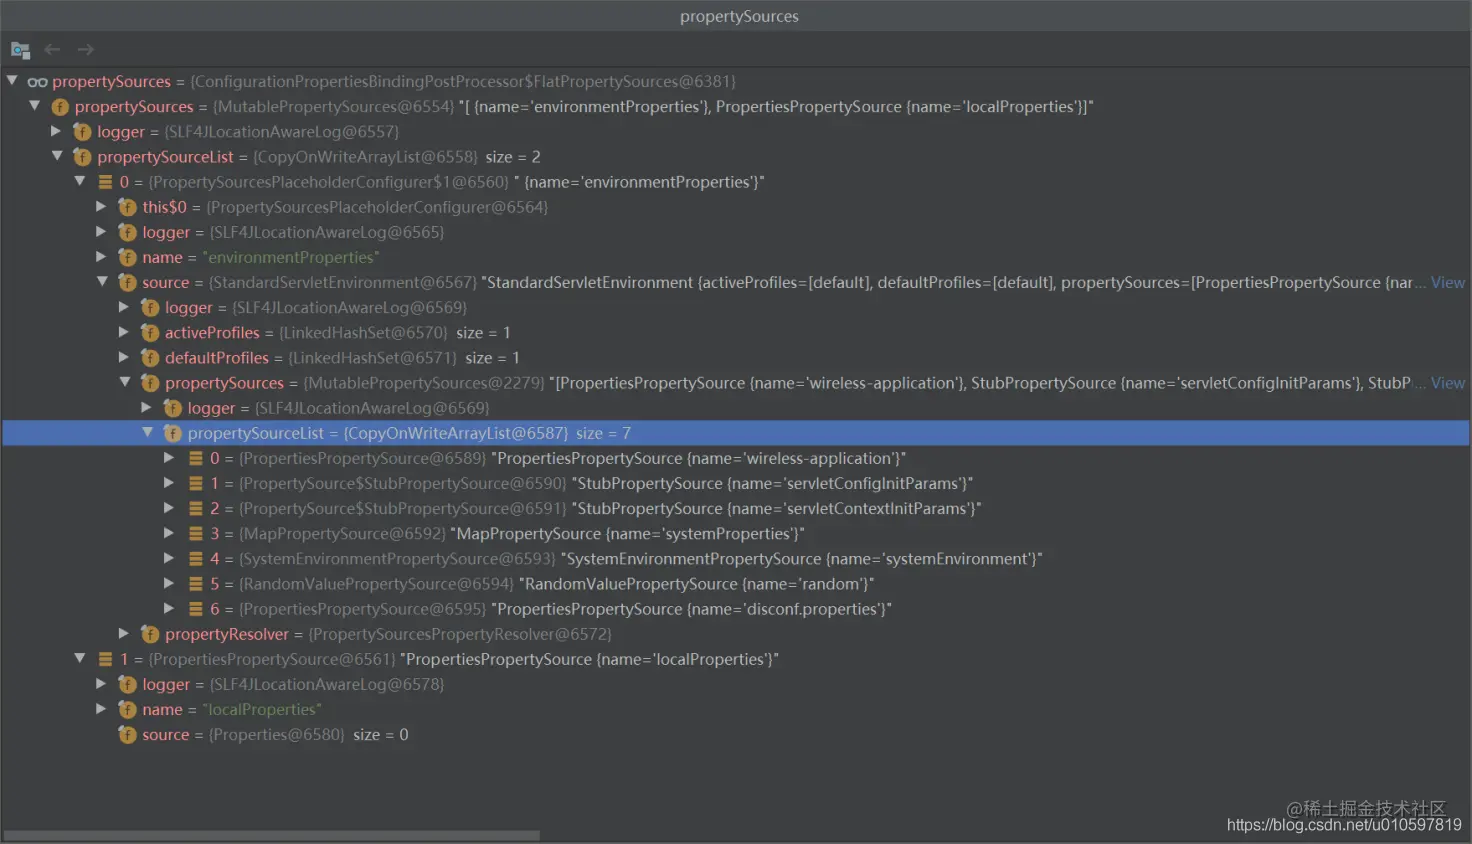Click field icon next to activeProfiles
Screen dimensions: 1472x844
(150, 332)
